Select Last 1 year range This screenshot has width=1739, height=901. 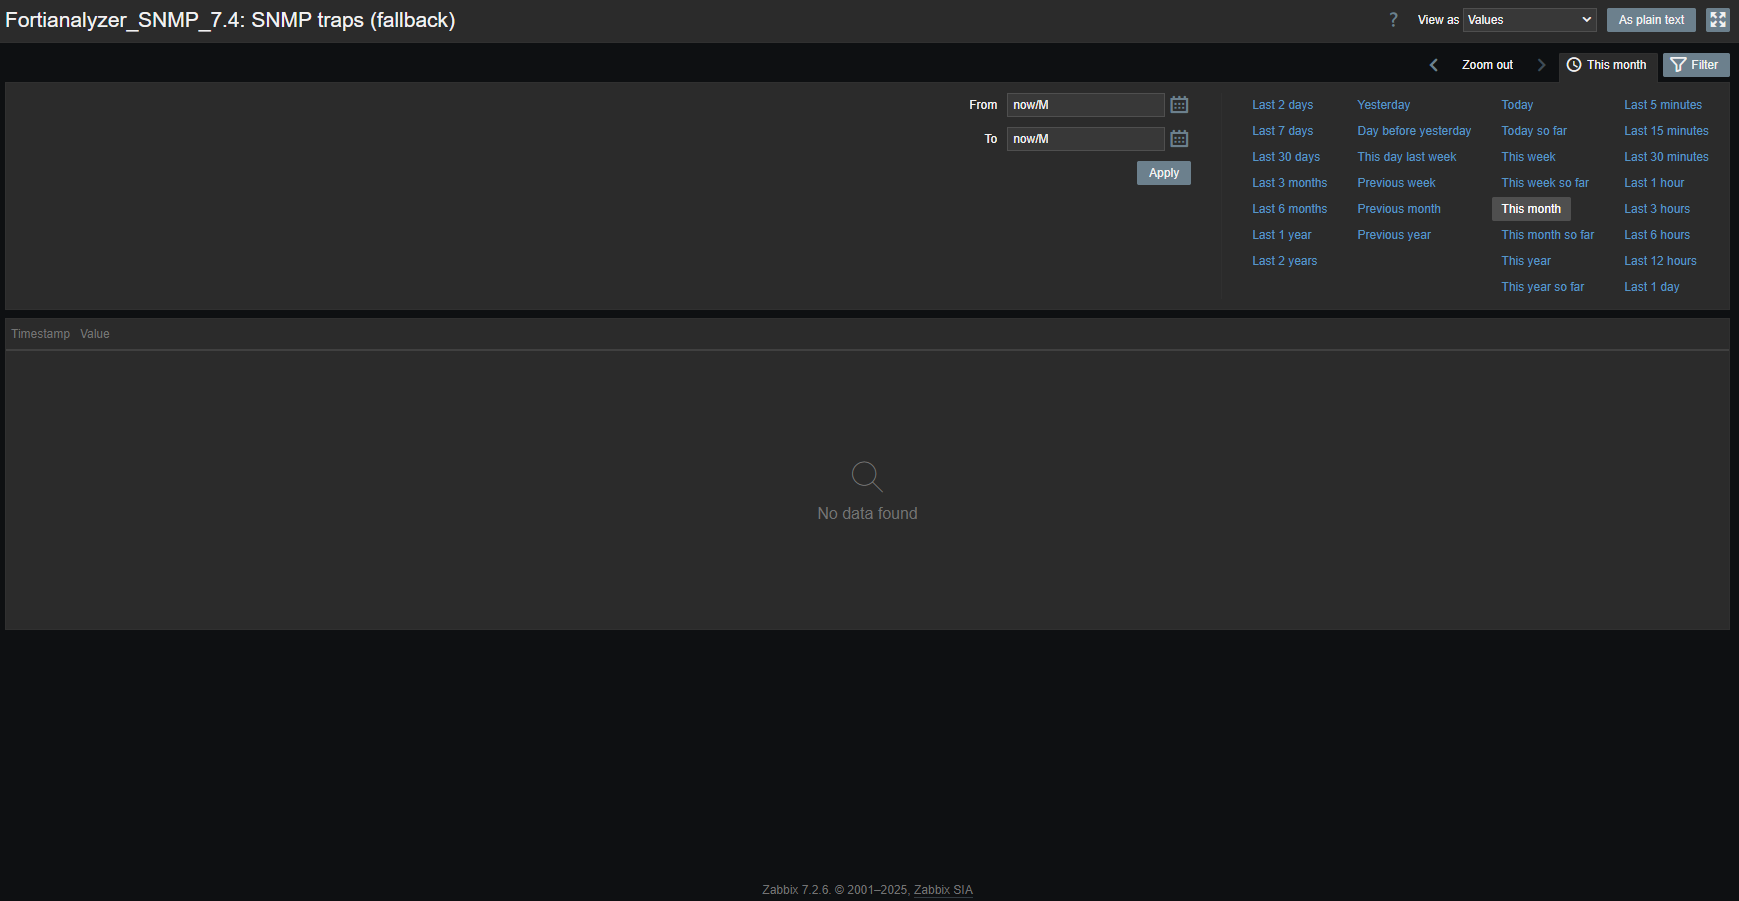[x=1281, y=235]
